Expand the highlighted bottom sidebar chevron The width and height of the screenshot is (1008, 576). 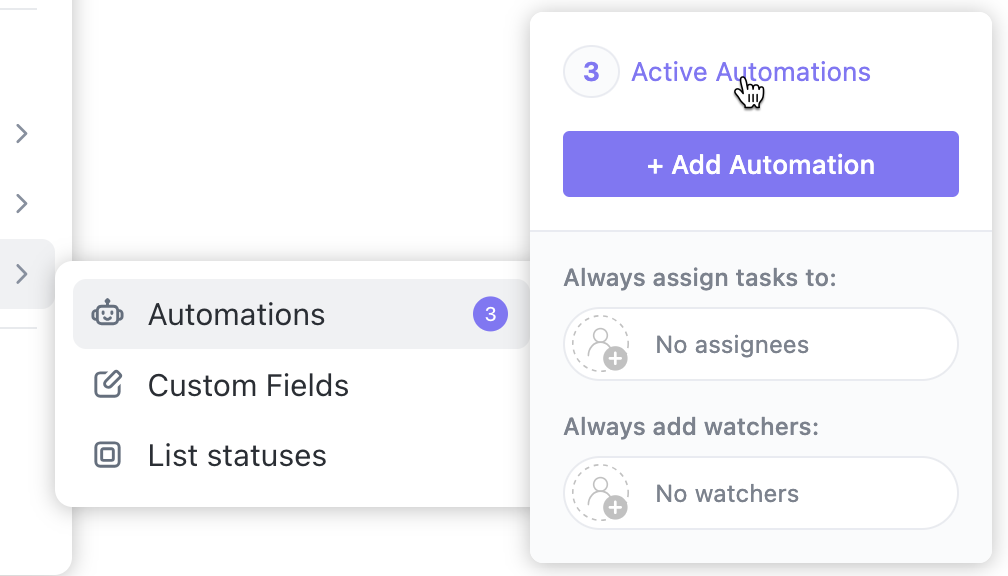click(x=22, y=273)
